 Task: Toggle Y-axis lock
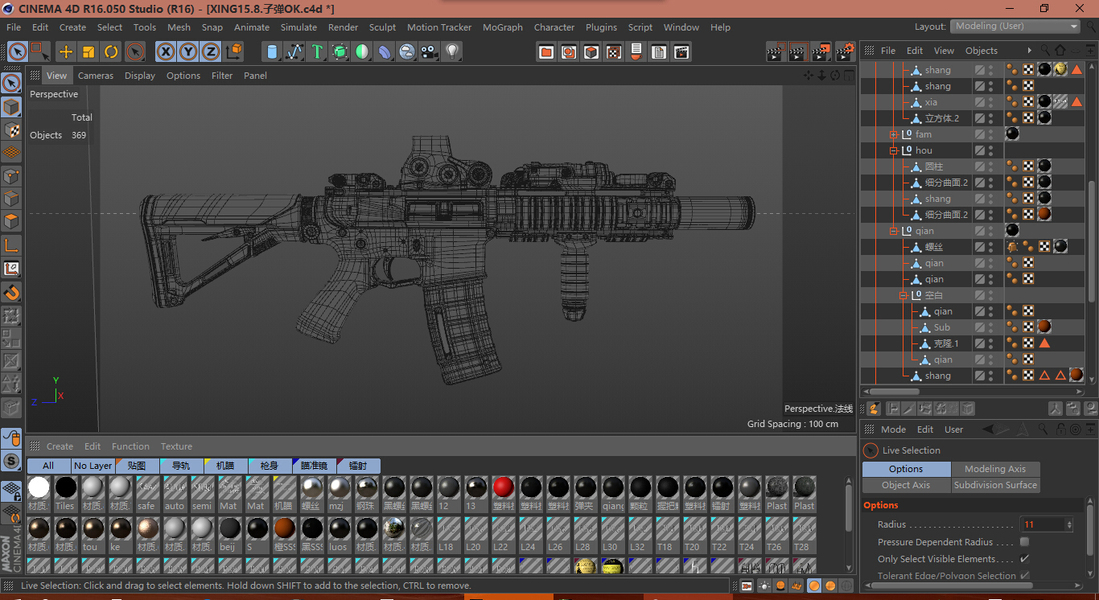click(x=188, y=51)
